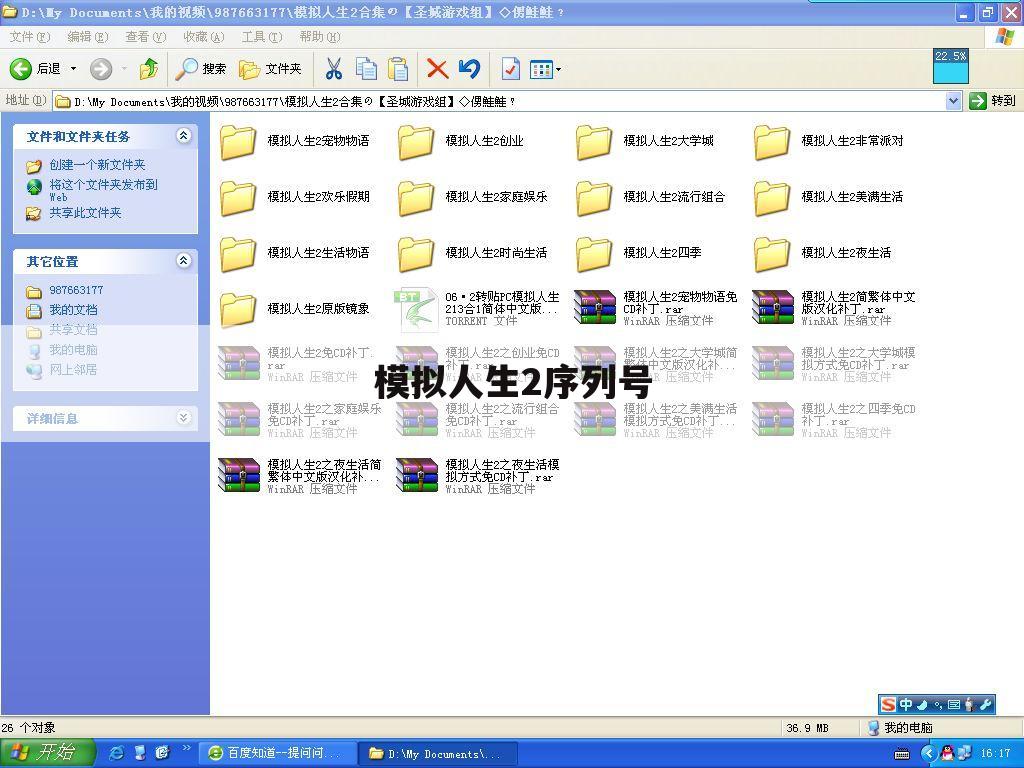Open Back button history dropdown arrow
The height and width of the screenshot is (768, 1024).
tap(73, 69)
